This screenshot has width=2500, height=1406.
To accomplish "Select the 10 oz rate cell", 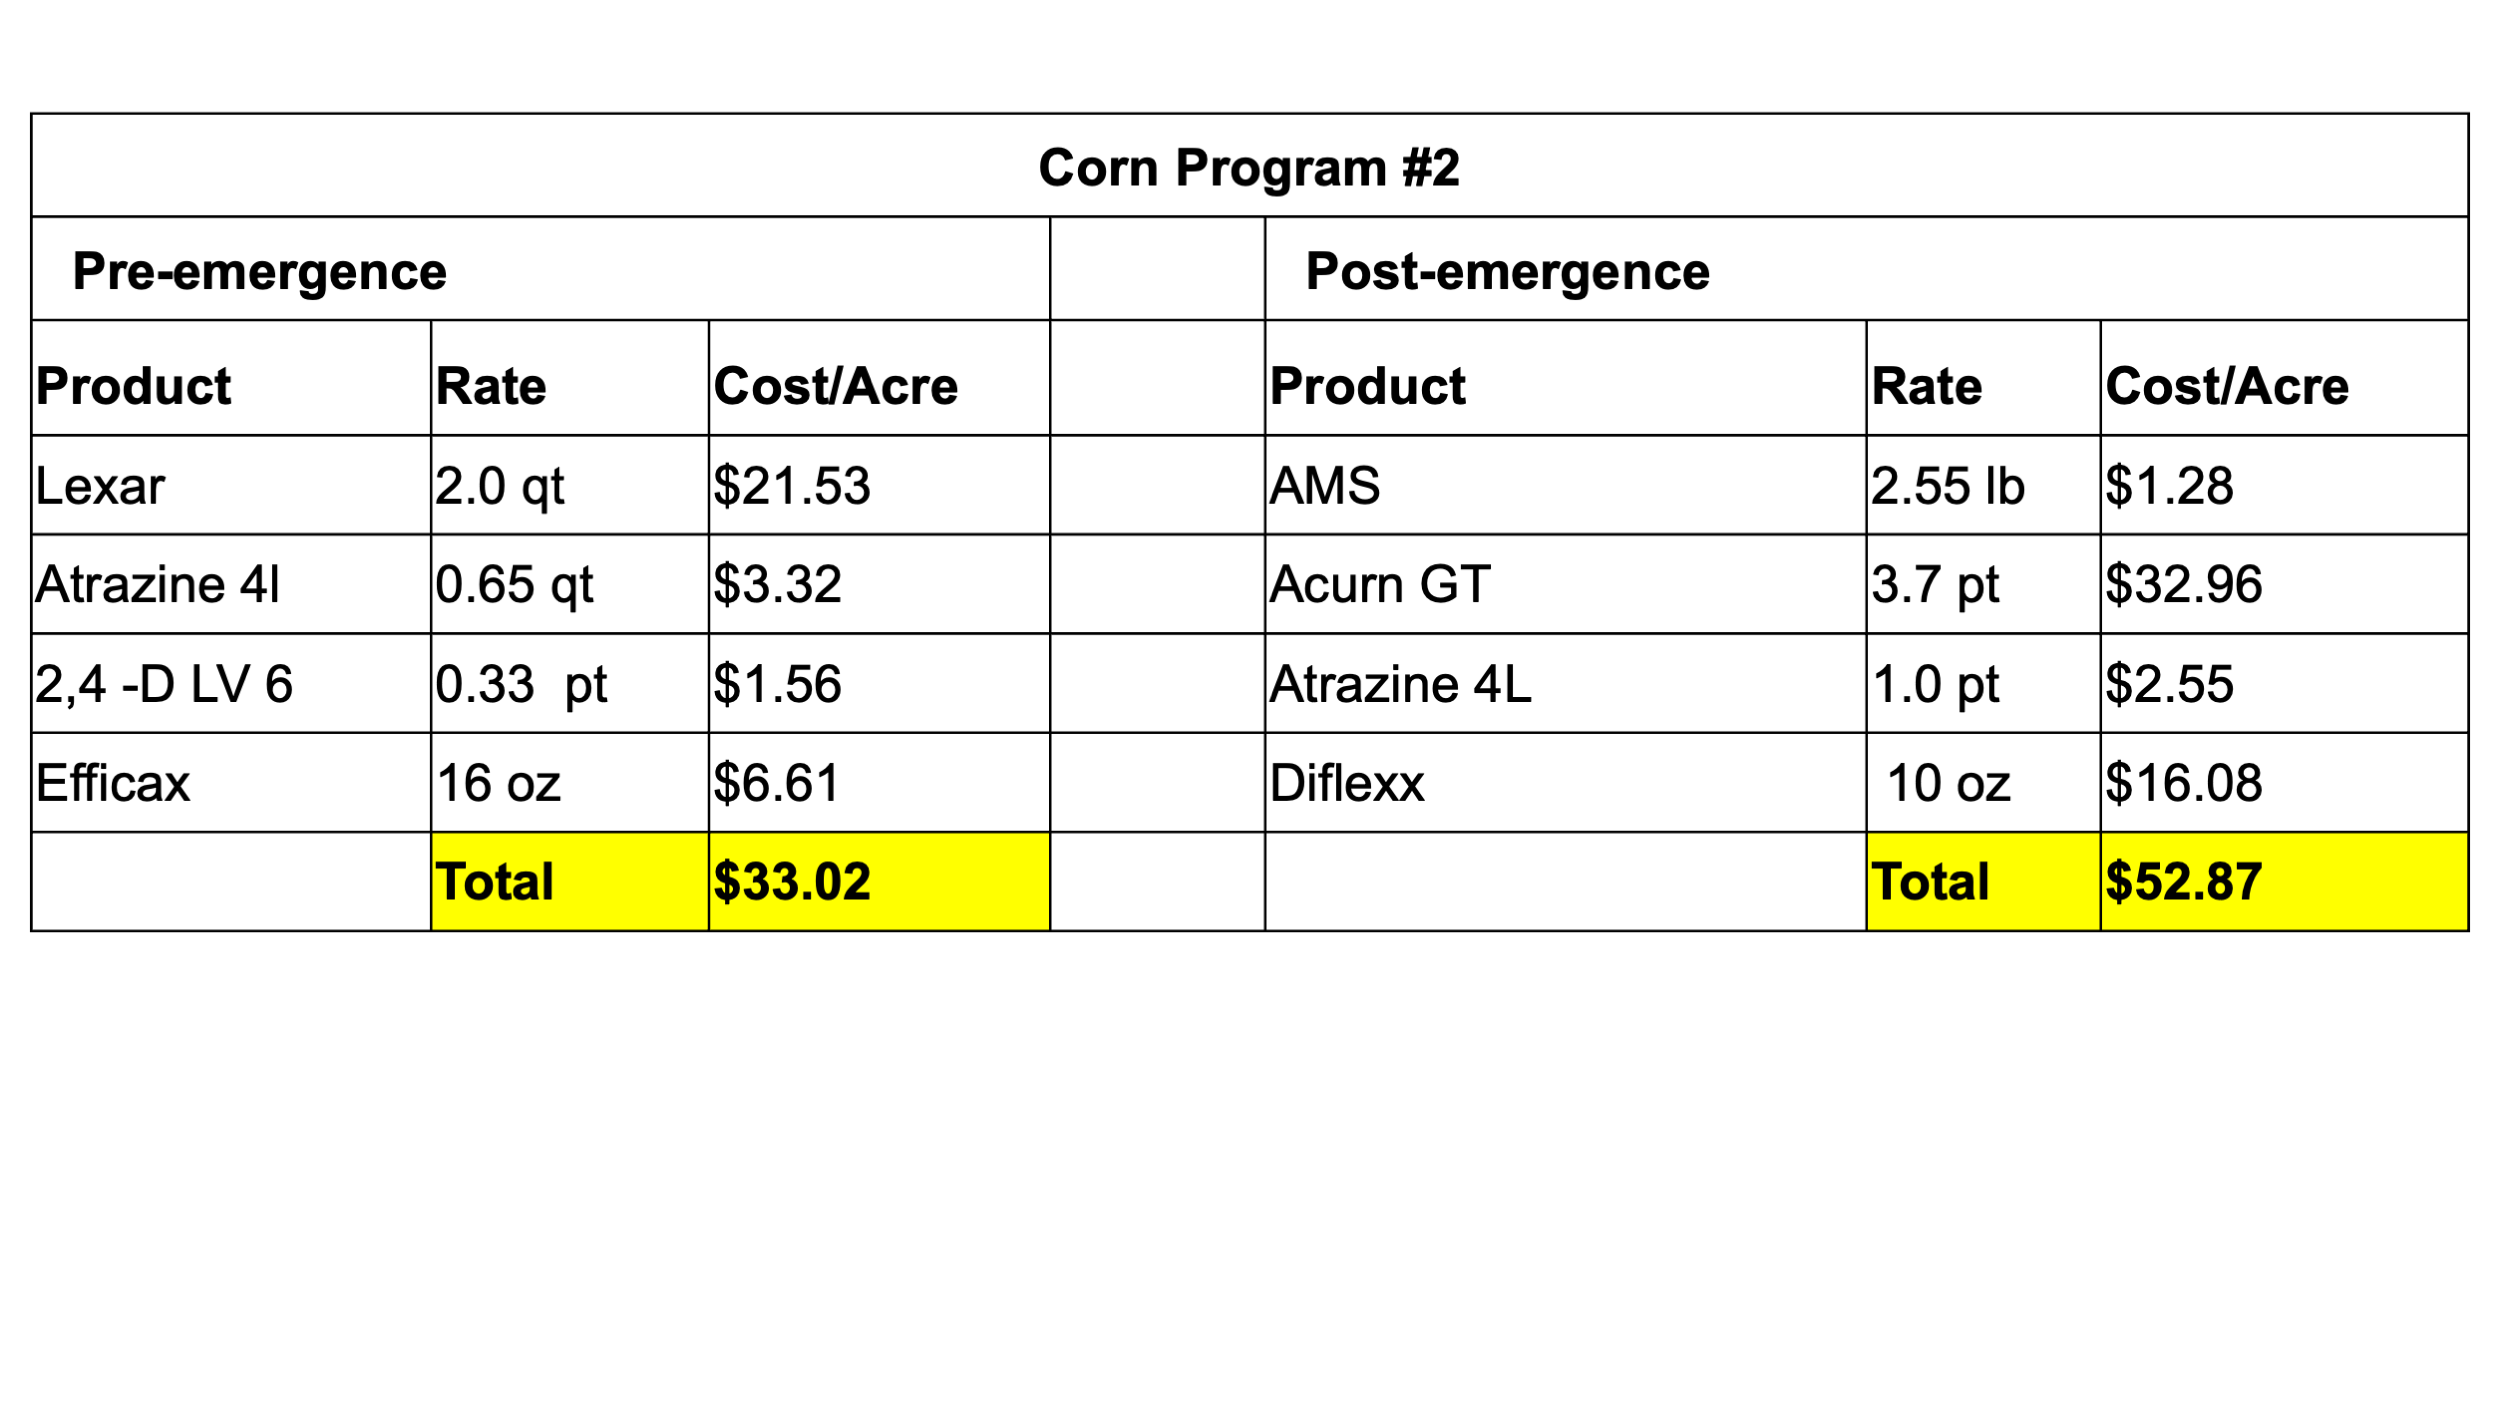I will (x=1984, y=783).
